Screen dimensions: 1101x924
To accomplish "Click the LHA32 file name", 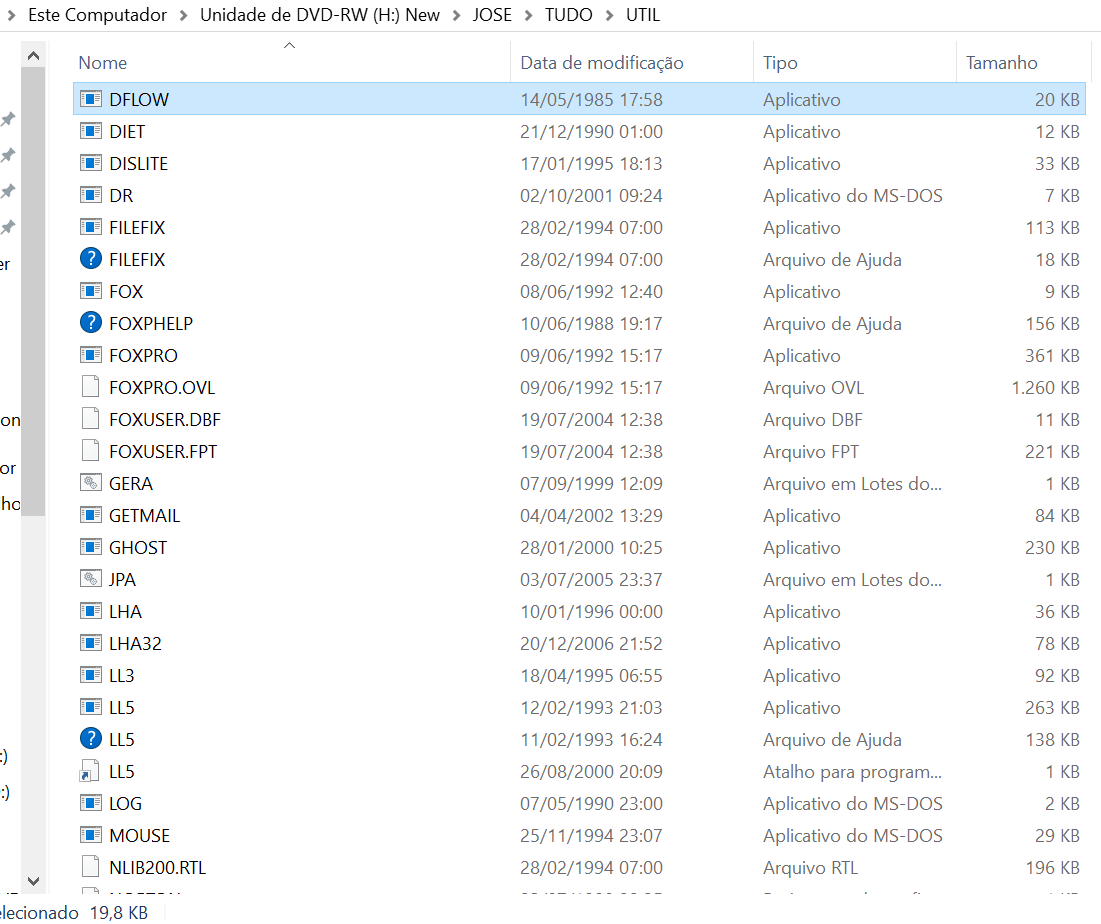I will click(x=136, y=643).
